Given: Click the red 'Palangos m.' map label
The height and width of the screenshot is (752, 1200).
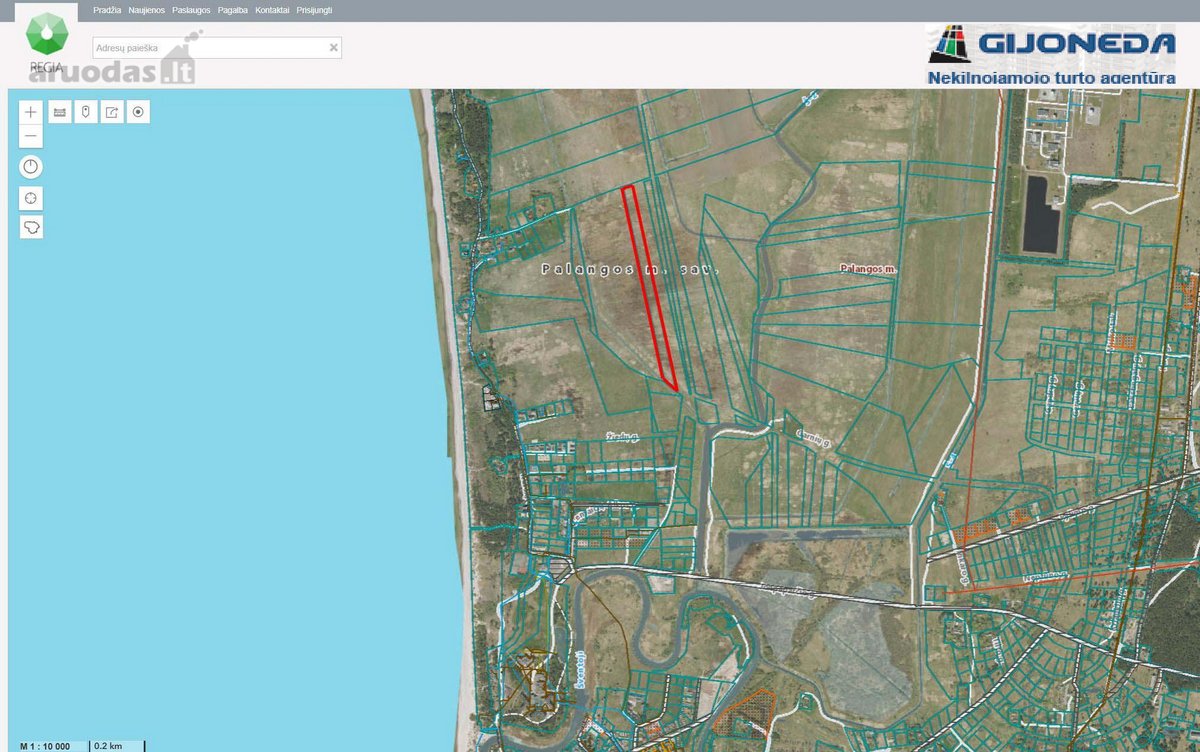Looking at the screenshot, I should click(870, 268).
